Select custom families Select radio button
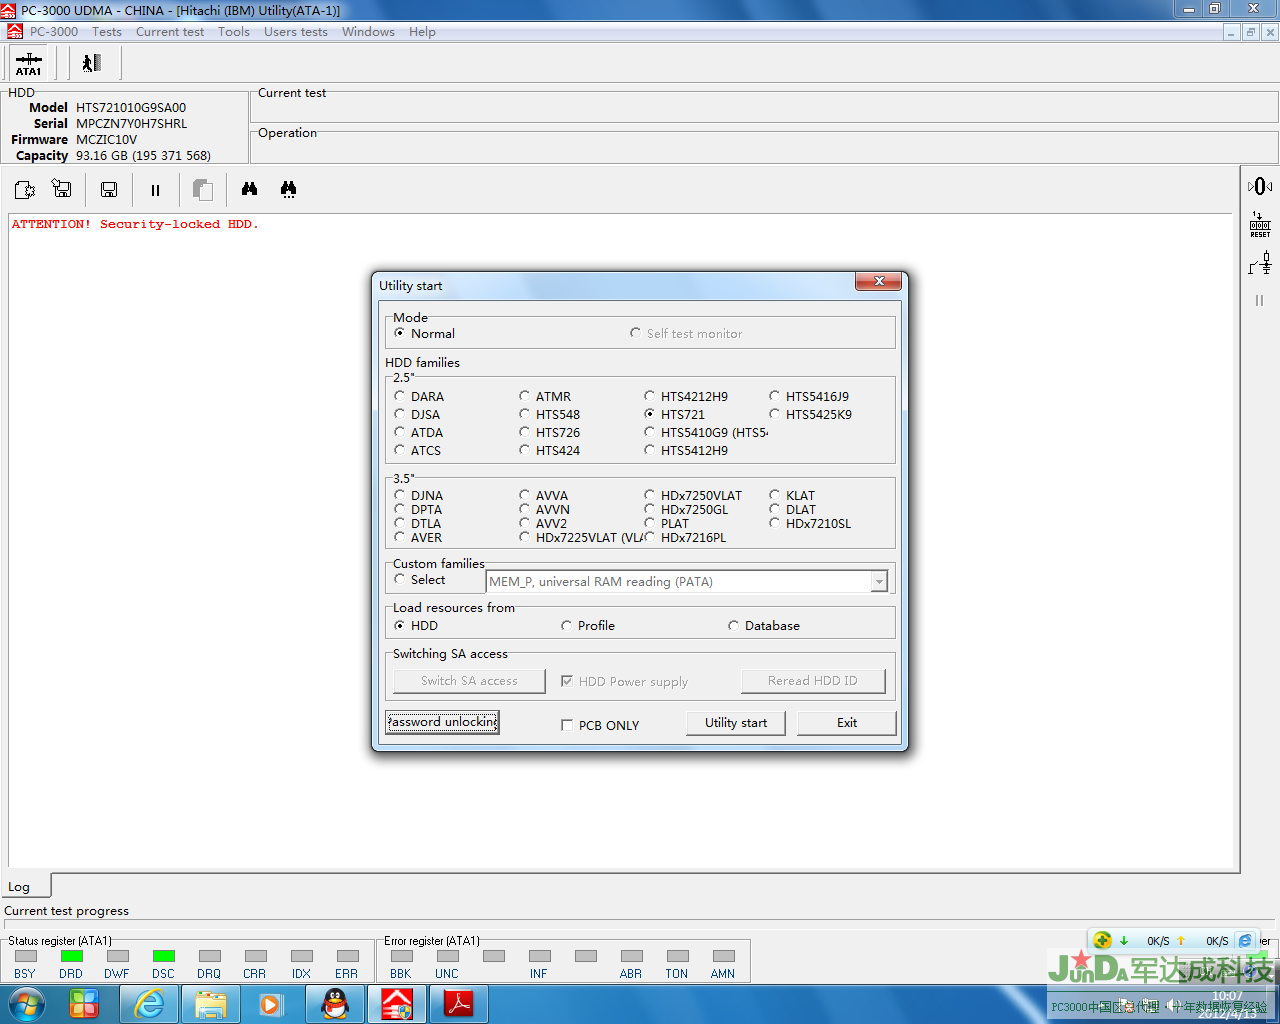Image resolution: width=1280 pixels, height=1024 pixels. (x=399, y=579)
